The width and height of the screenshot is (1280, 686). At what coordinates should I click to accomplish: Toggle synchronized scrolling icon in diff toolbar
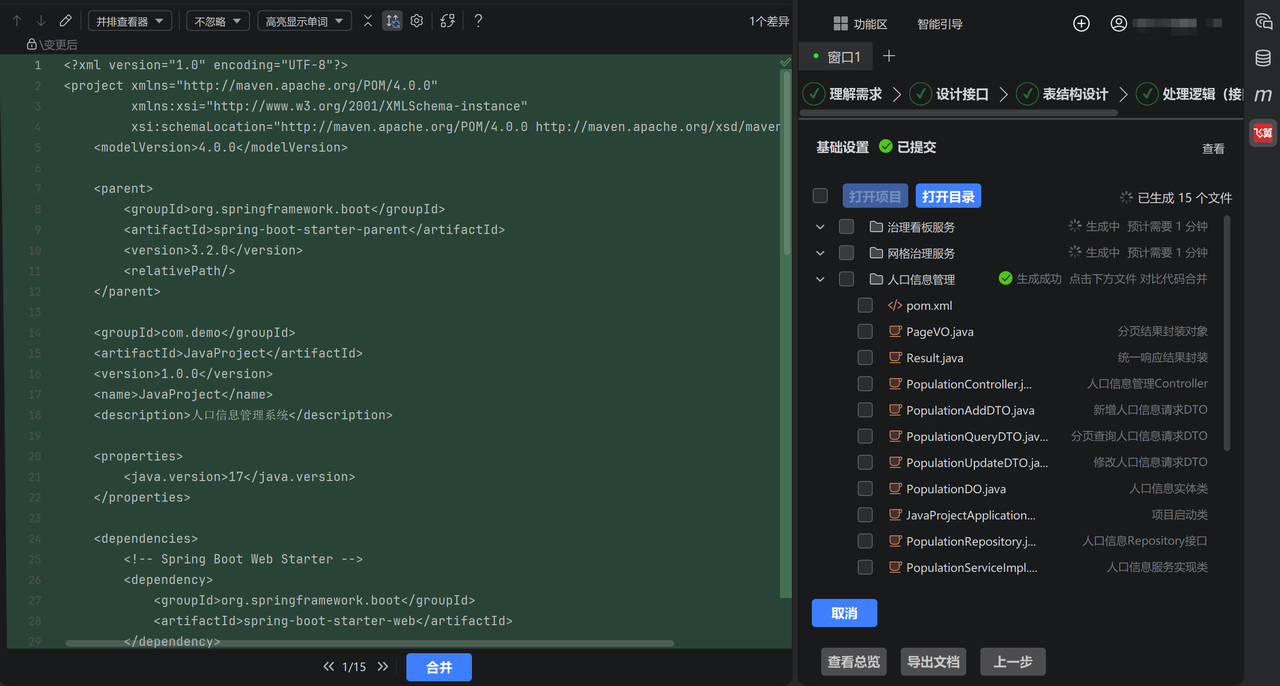point(393,21)
